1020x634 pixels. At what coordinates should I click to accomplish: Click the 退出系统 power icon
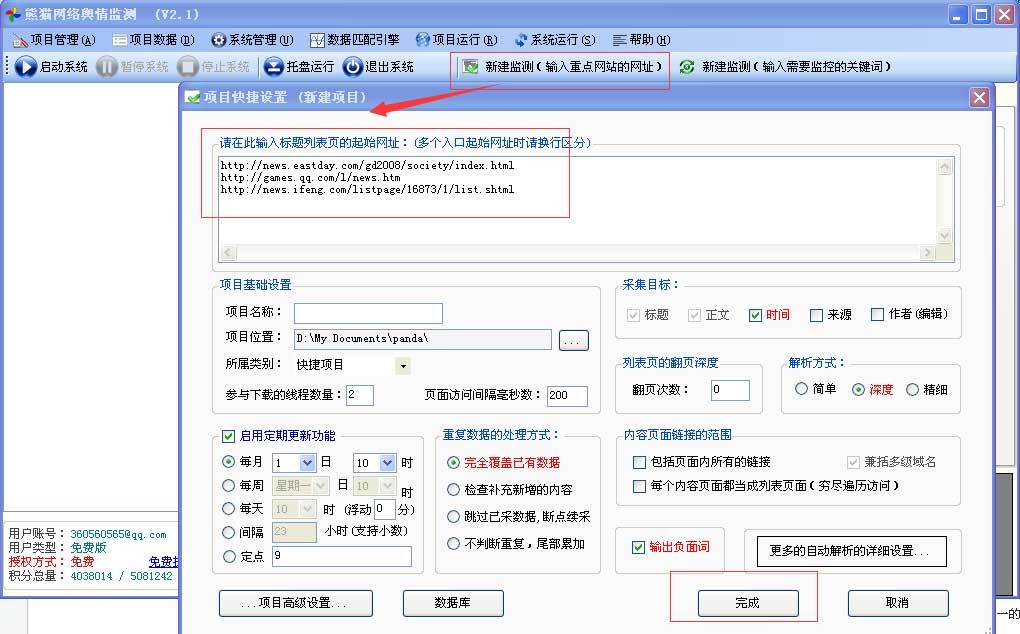pyautogui.click(x=353, y=66)
